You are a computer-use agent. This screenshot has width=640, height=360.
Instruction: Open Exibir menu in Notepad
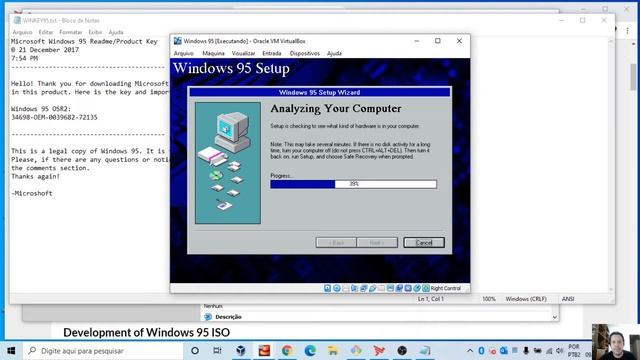coord(95,32)
